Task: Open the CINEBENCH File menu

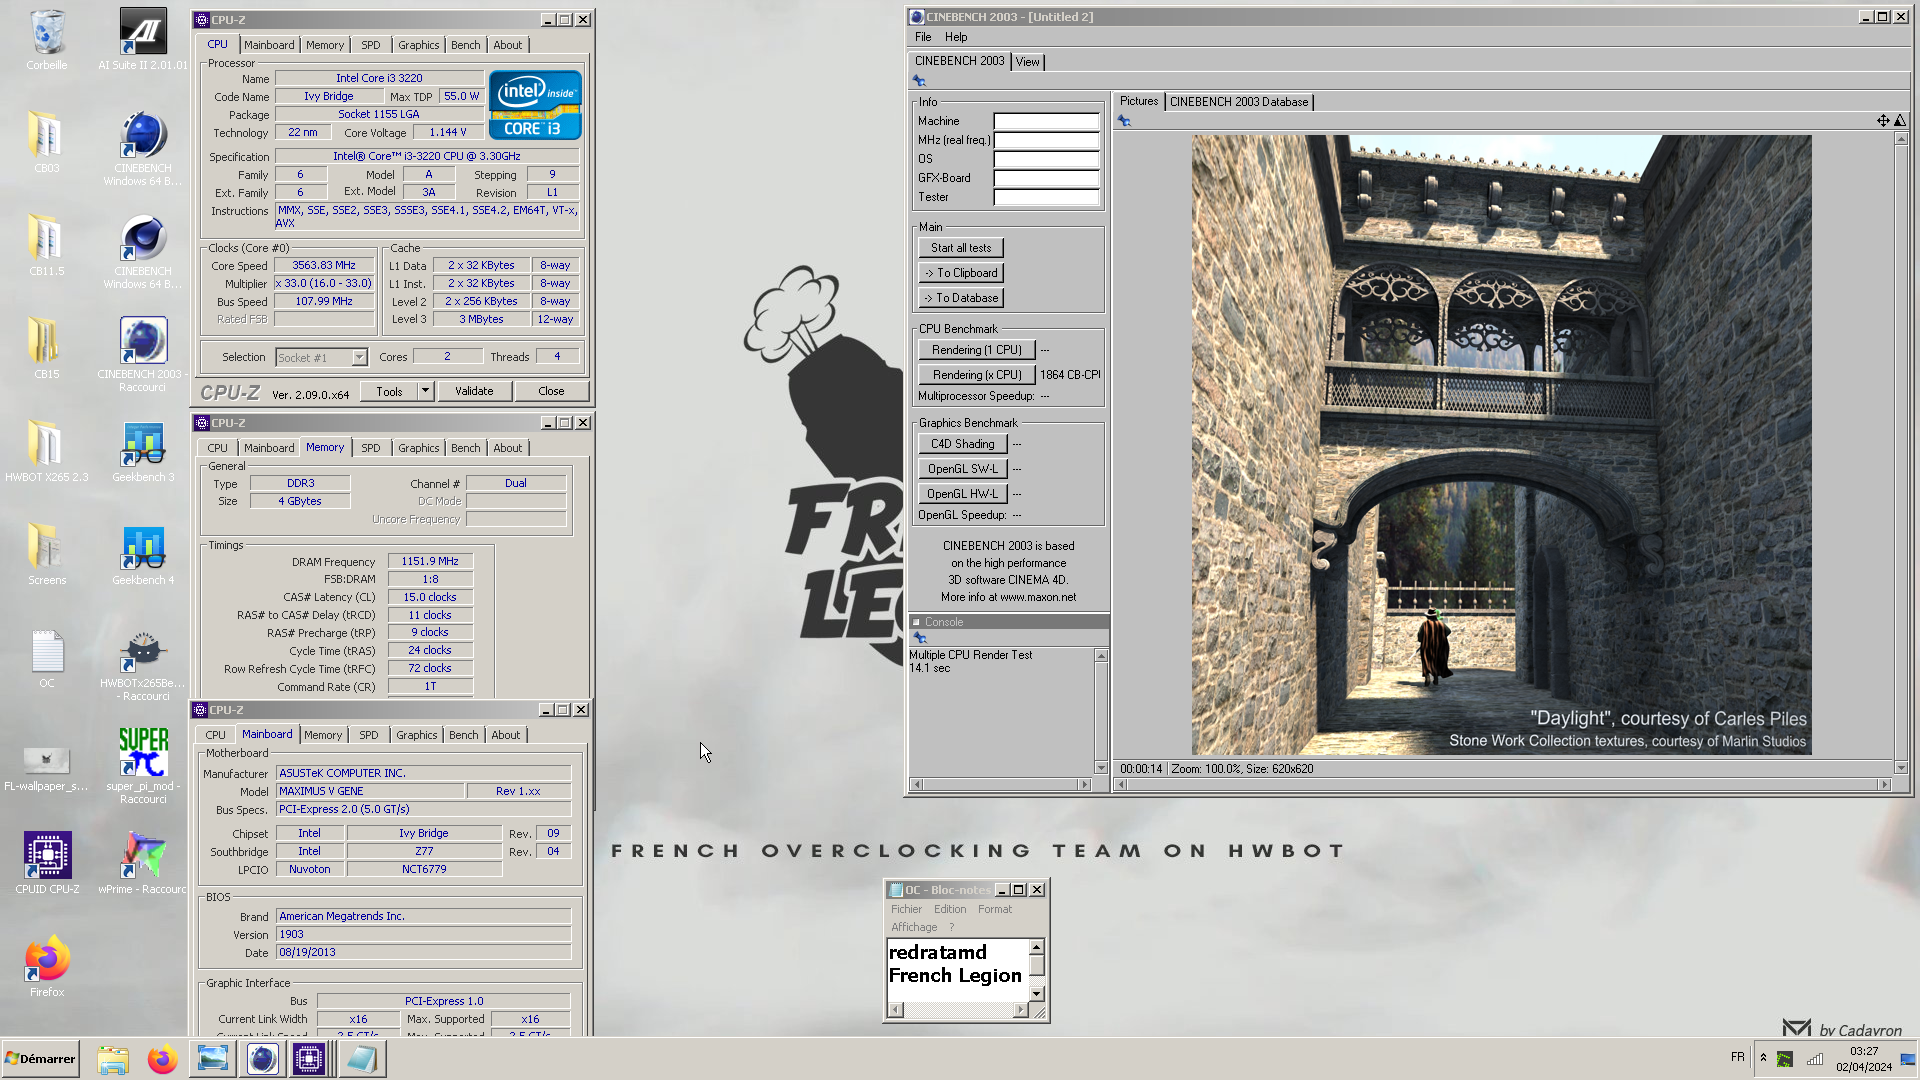Action: click(923, 37)
